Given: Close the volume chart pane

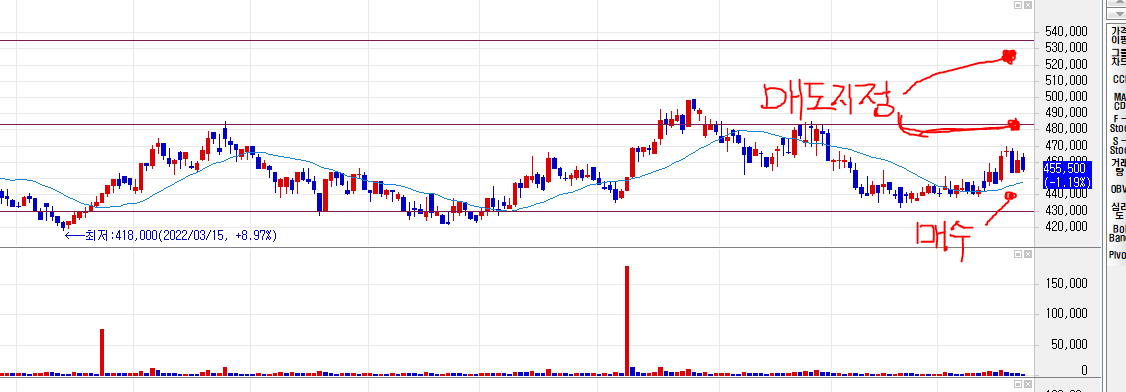Looking at the screenshot, I should click(1028, 254).
